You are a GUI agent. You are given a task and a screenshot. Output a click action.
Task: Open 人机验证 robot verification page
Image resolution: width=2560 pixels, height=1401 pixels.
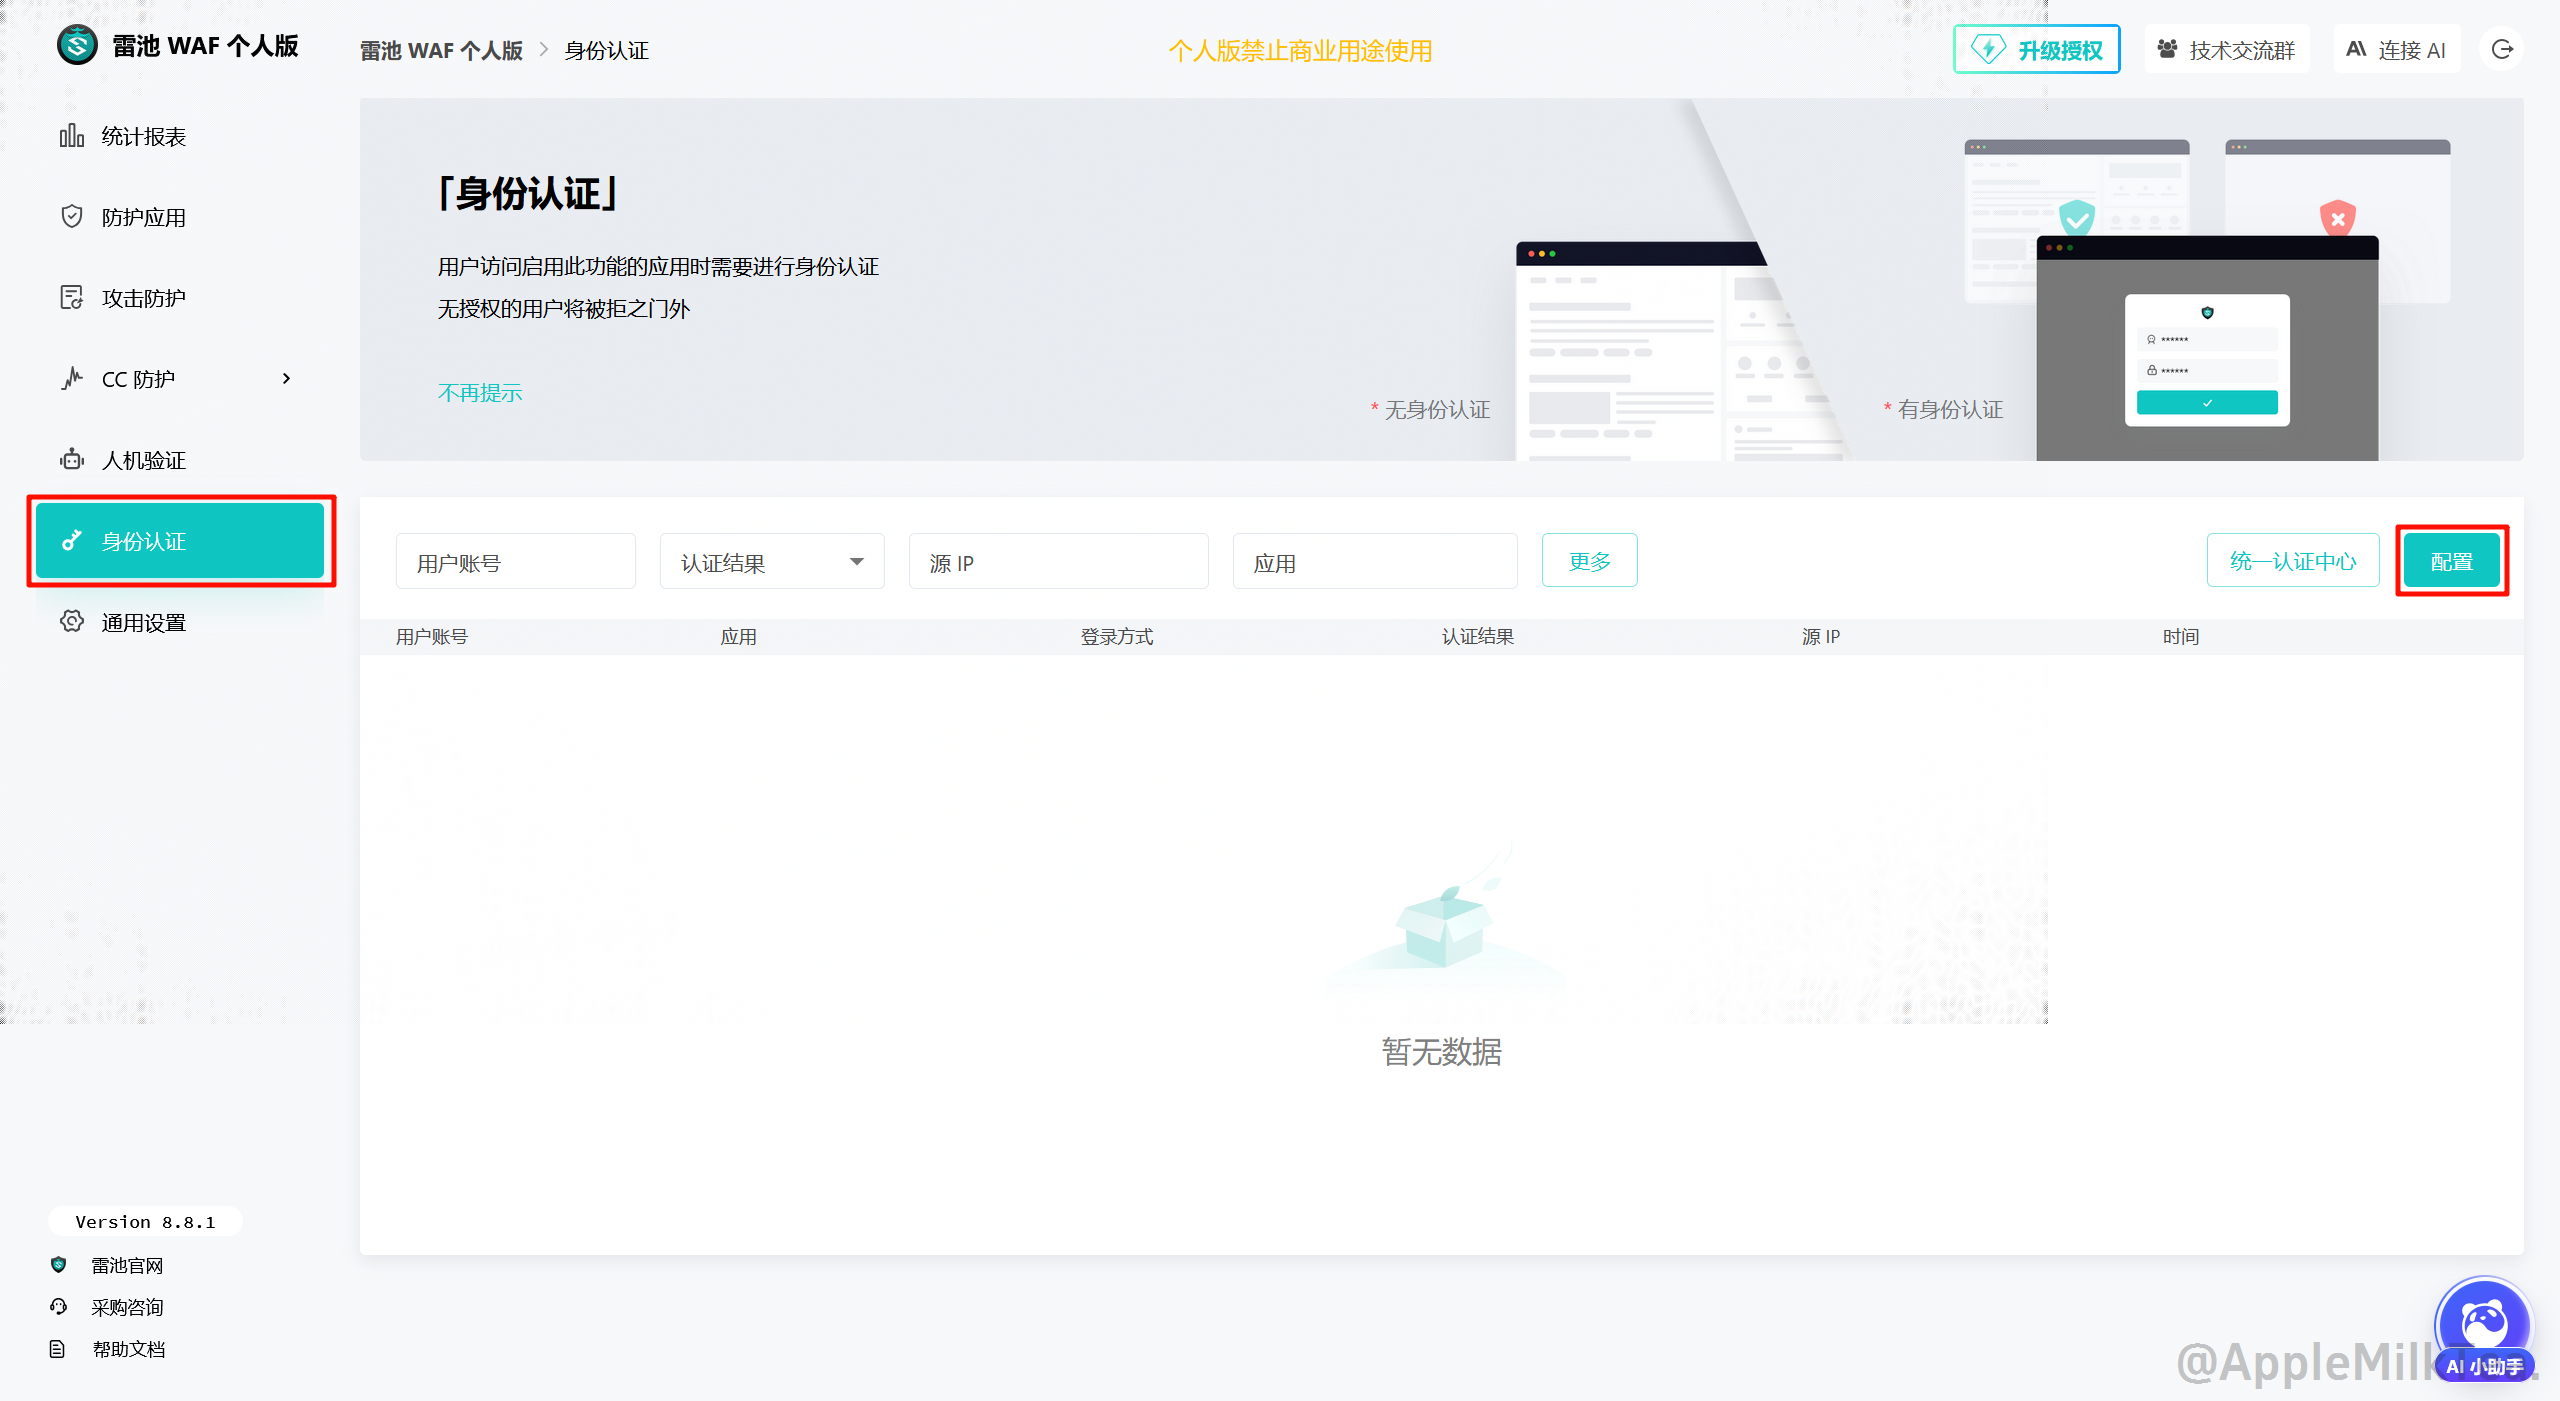143,461
